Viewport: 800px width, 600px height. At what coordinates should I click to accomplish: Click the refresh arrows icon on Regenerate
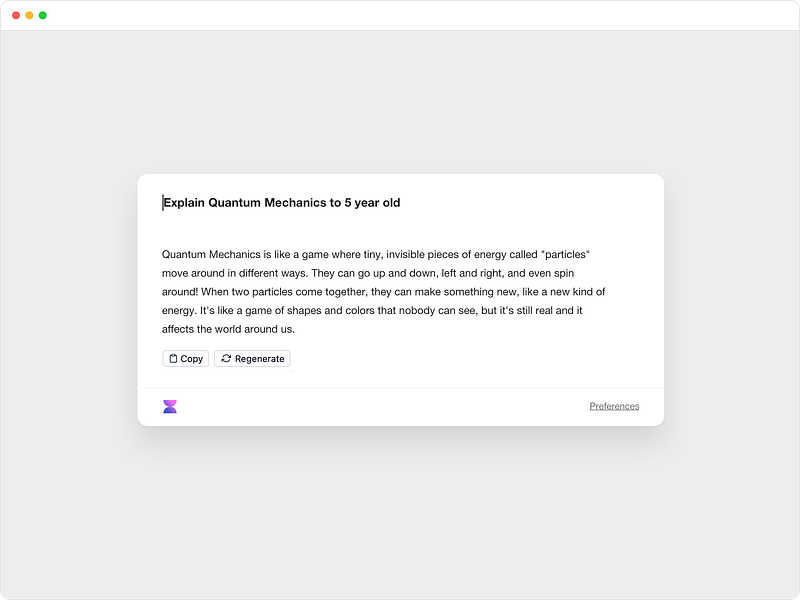226,358
